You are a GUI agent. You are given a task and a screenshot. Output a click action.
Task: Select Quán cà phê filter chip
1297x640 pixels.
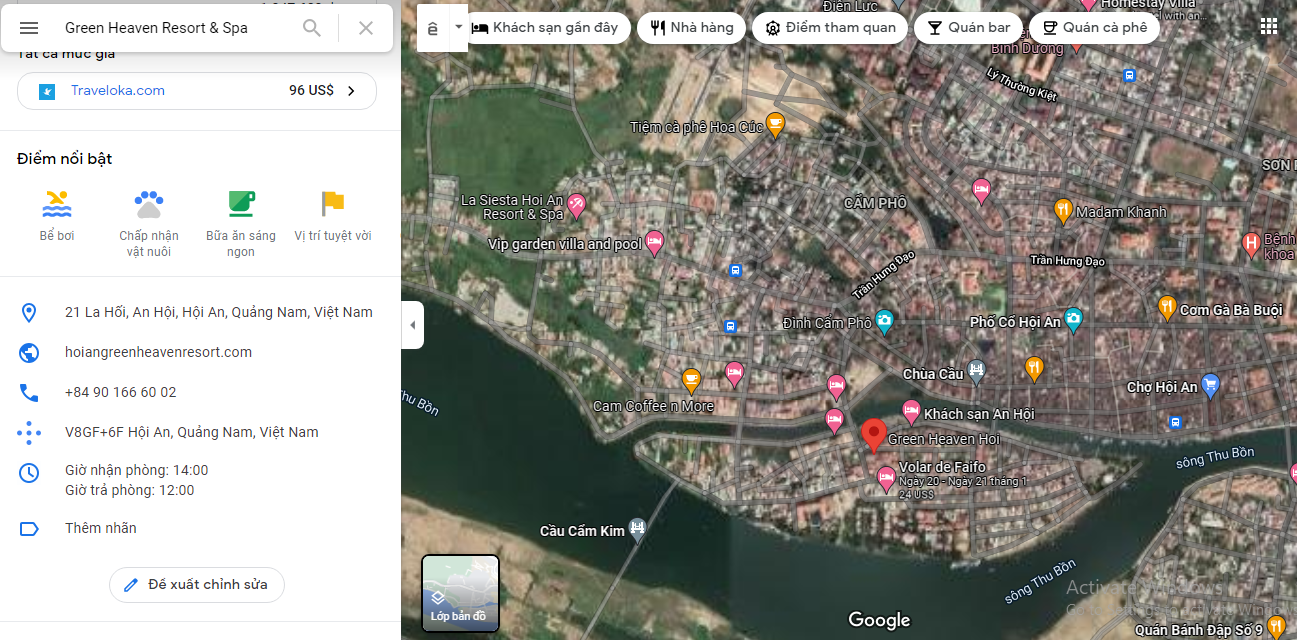click(x=1094, y=28)
